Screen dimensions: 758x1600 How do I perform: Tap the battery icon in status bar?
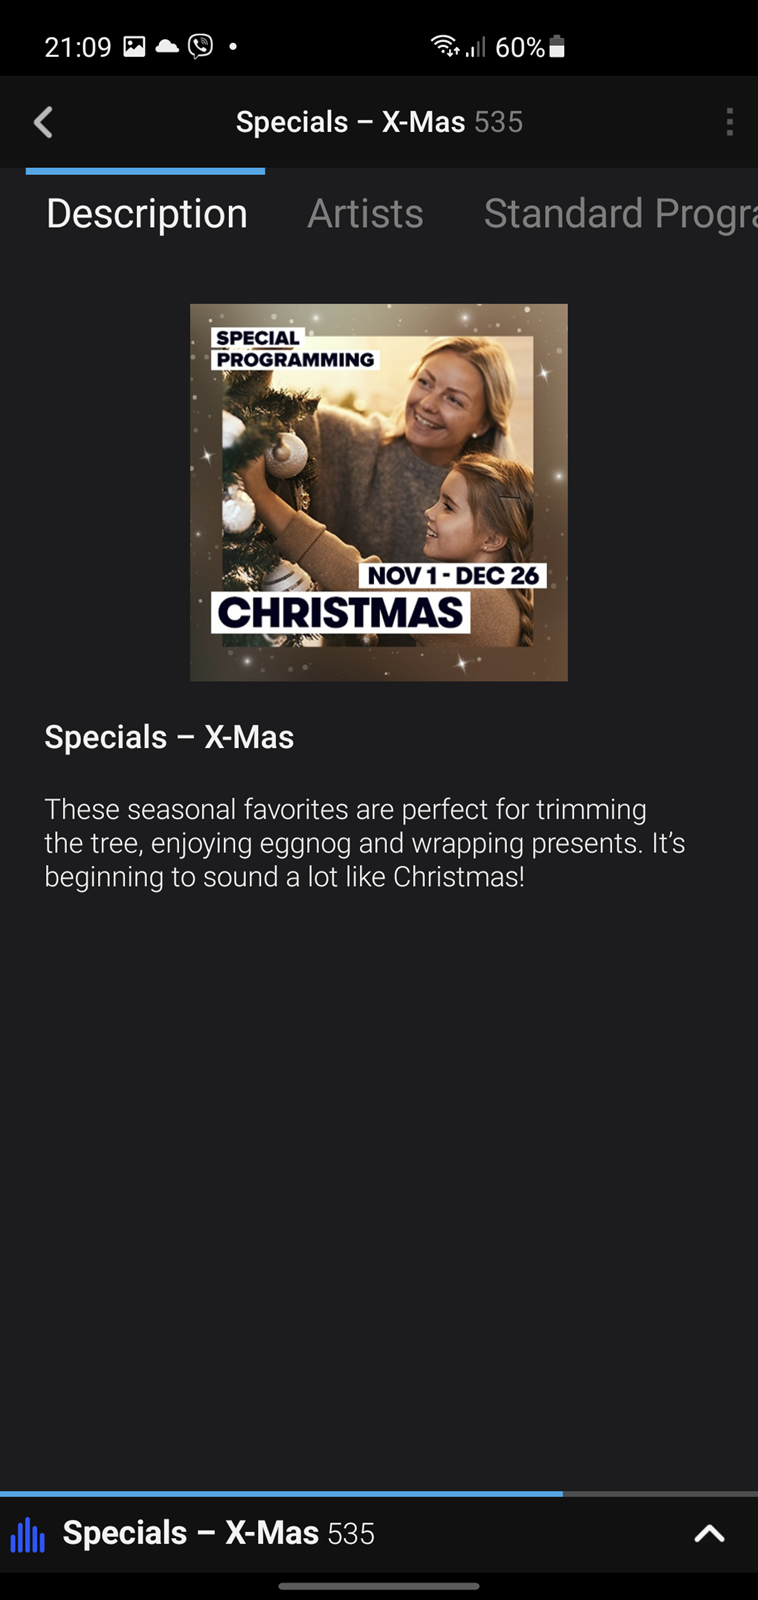(557, 46)
